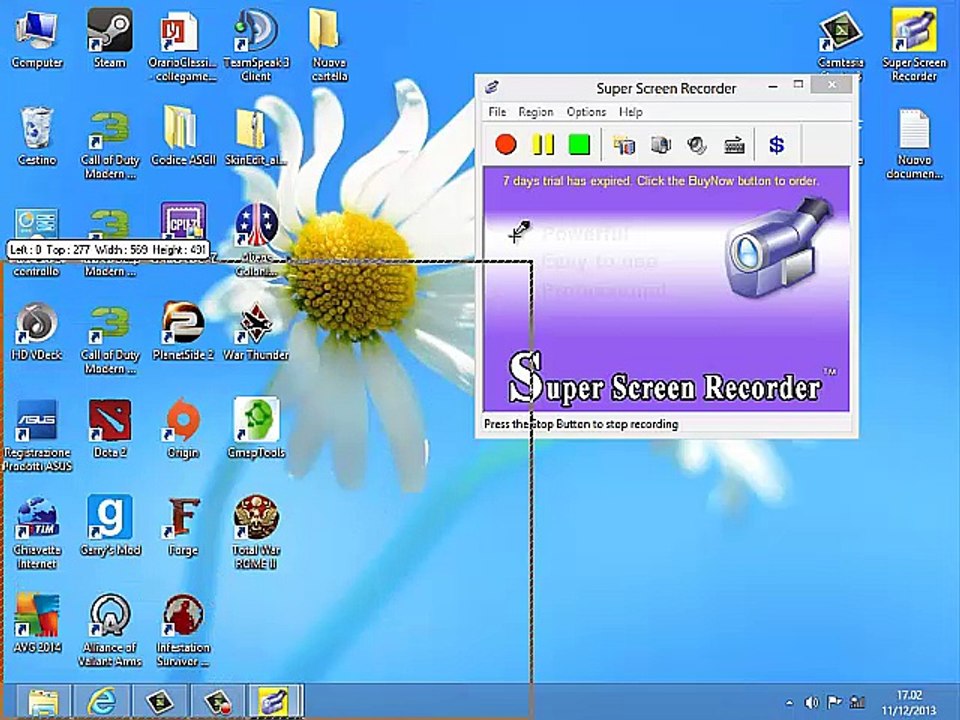Select the GmapTools shortcut
The image size is (960, 720).
point(256,430)
